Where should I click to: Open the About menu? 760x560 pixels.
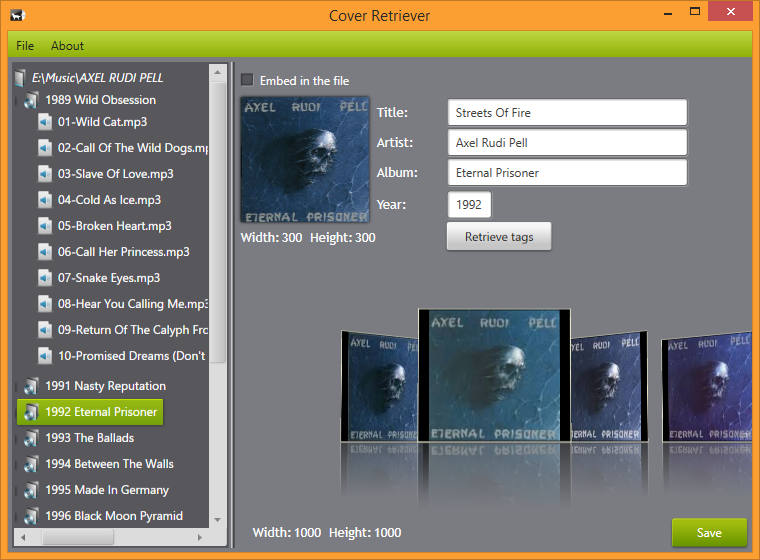67,46
